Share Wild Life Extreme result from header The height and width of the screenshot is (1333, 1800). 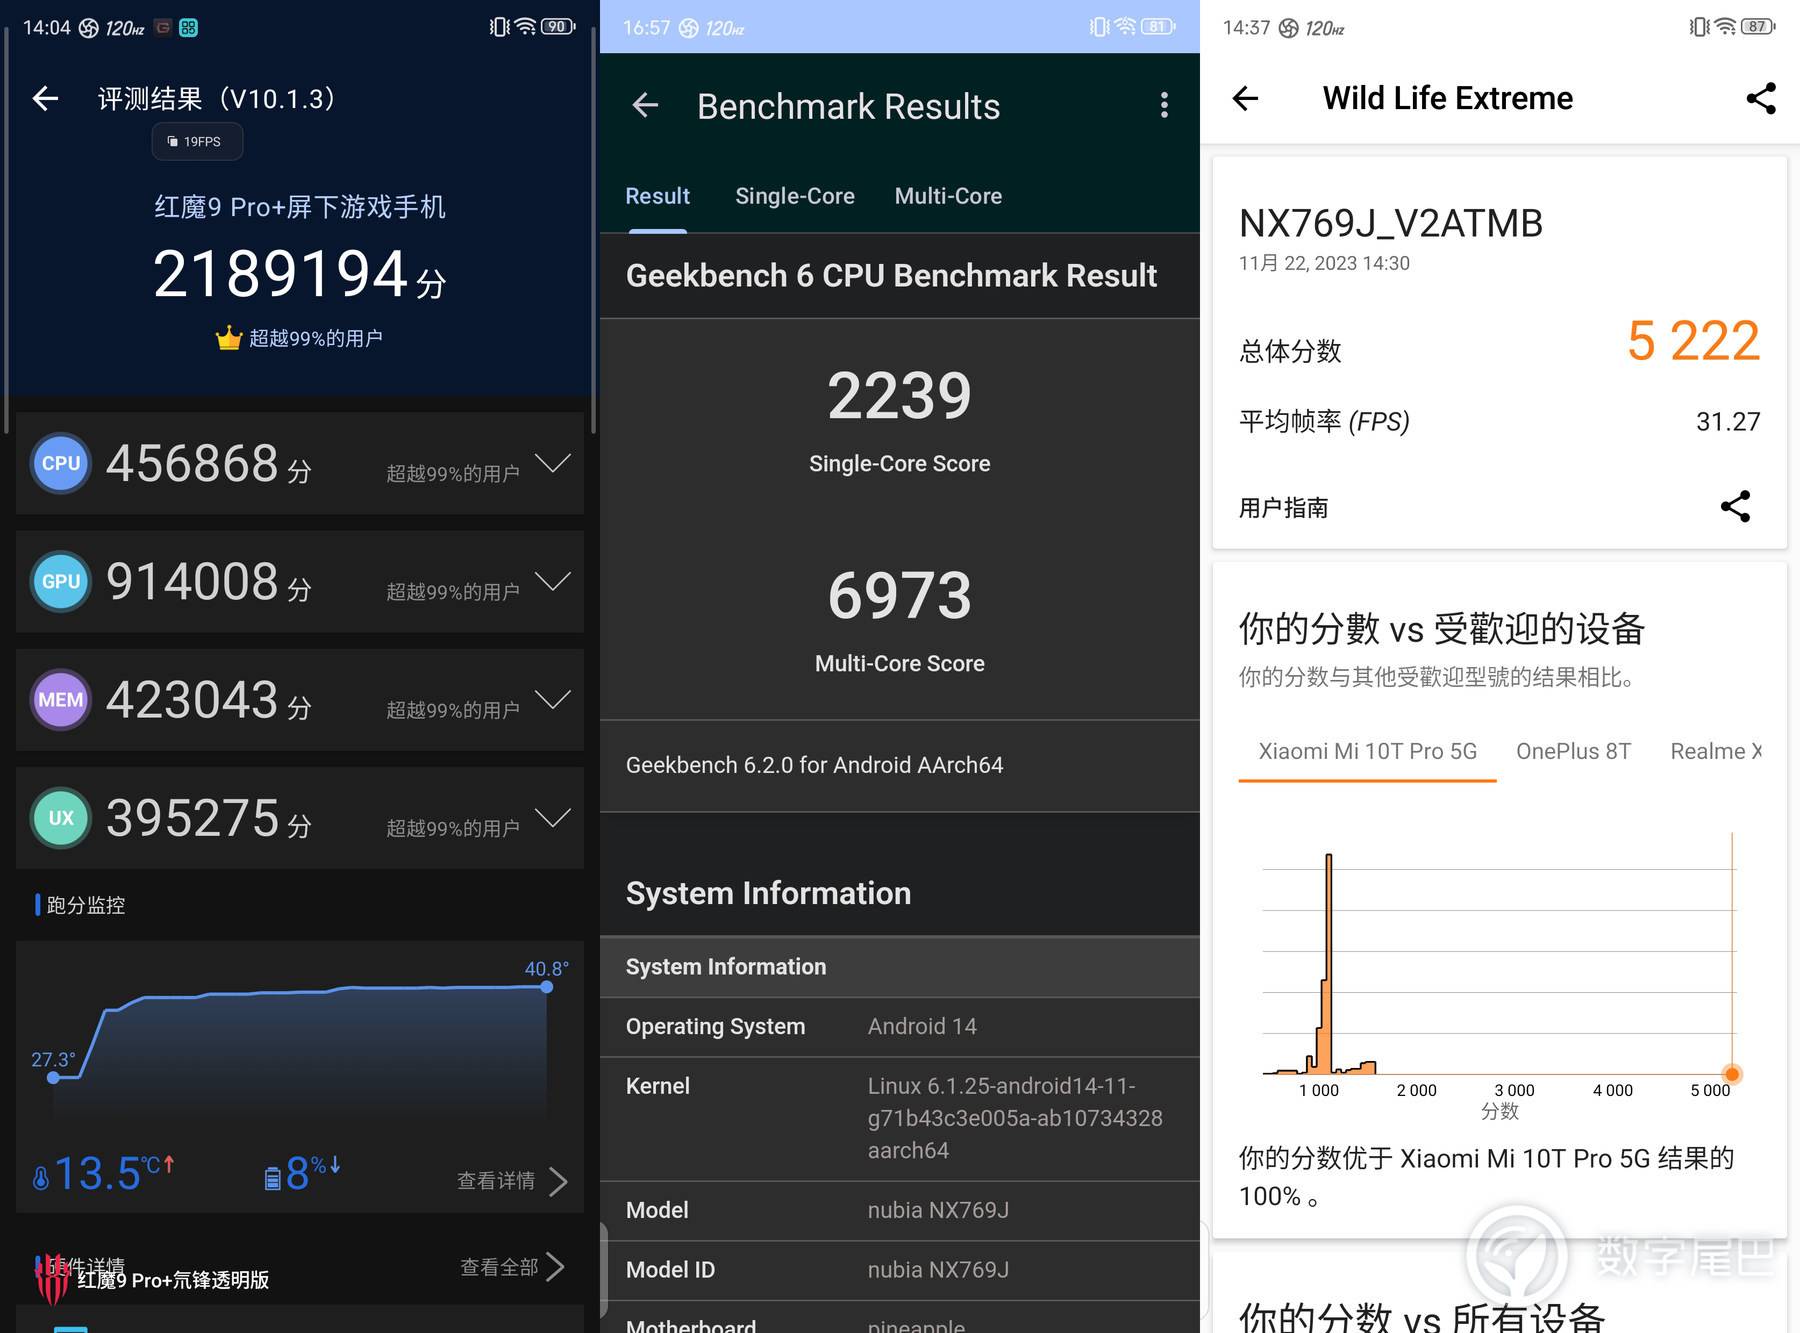(x=1761, y=98)
